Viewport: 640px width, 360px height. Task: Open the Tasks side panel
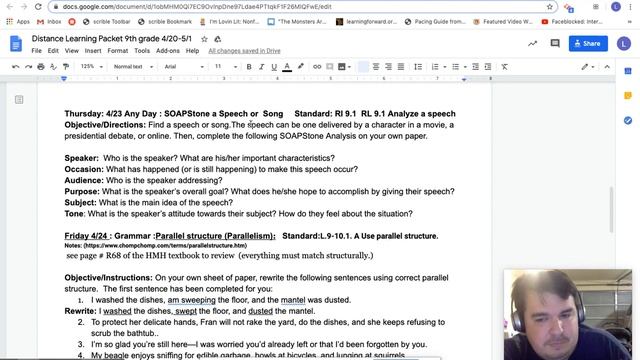pyautogui.click(x=628, y=120)
